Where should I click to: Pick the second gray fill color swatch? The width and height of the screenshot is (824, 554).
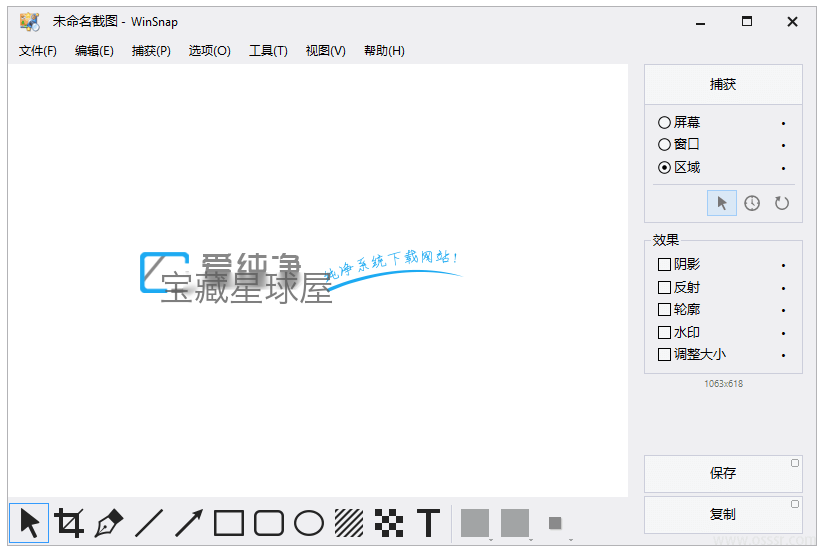[x=515, y=523]
